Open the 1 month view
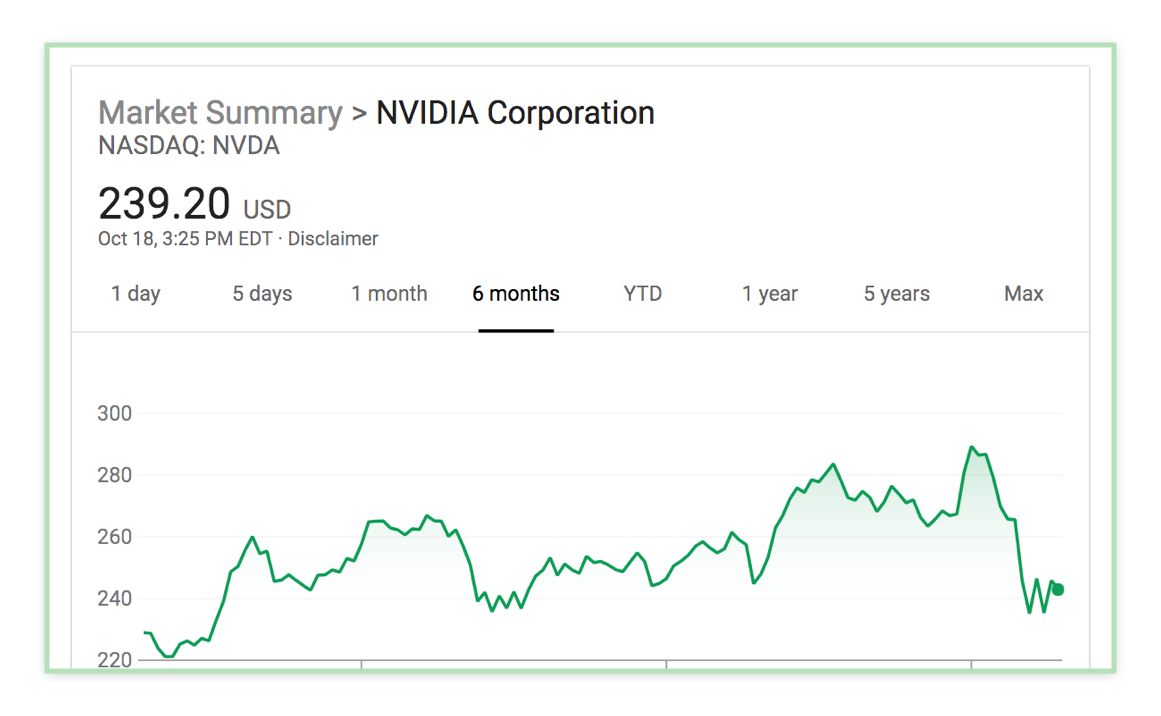This screenshot has width=1161, height=716. click(x=389, y=294)
